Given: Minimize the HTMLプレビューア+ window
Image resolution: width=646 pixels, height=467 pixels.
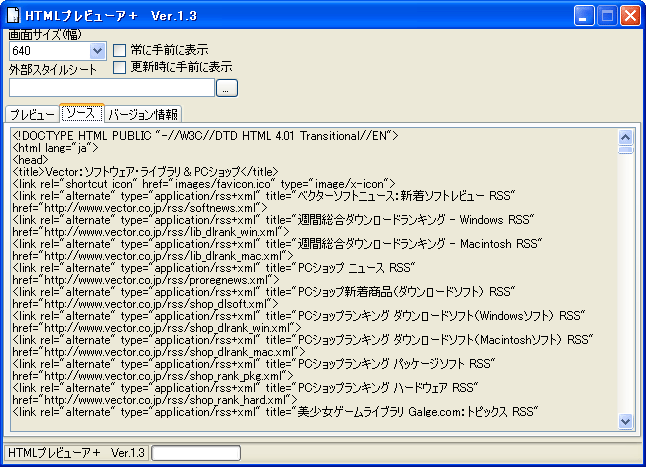Looking at the screenshot, I should point(584,16).
